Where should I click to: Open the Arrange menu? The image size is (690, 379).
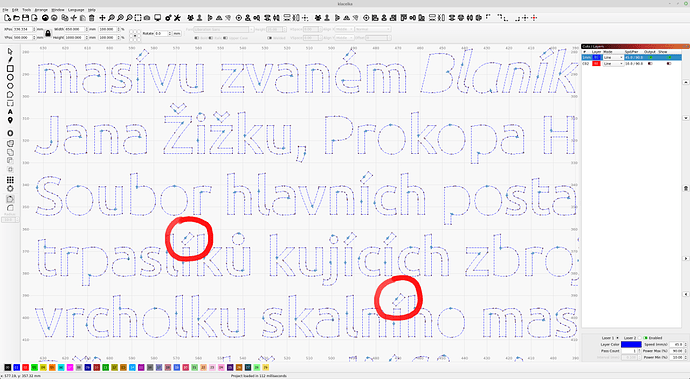[x=41, y=10]
